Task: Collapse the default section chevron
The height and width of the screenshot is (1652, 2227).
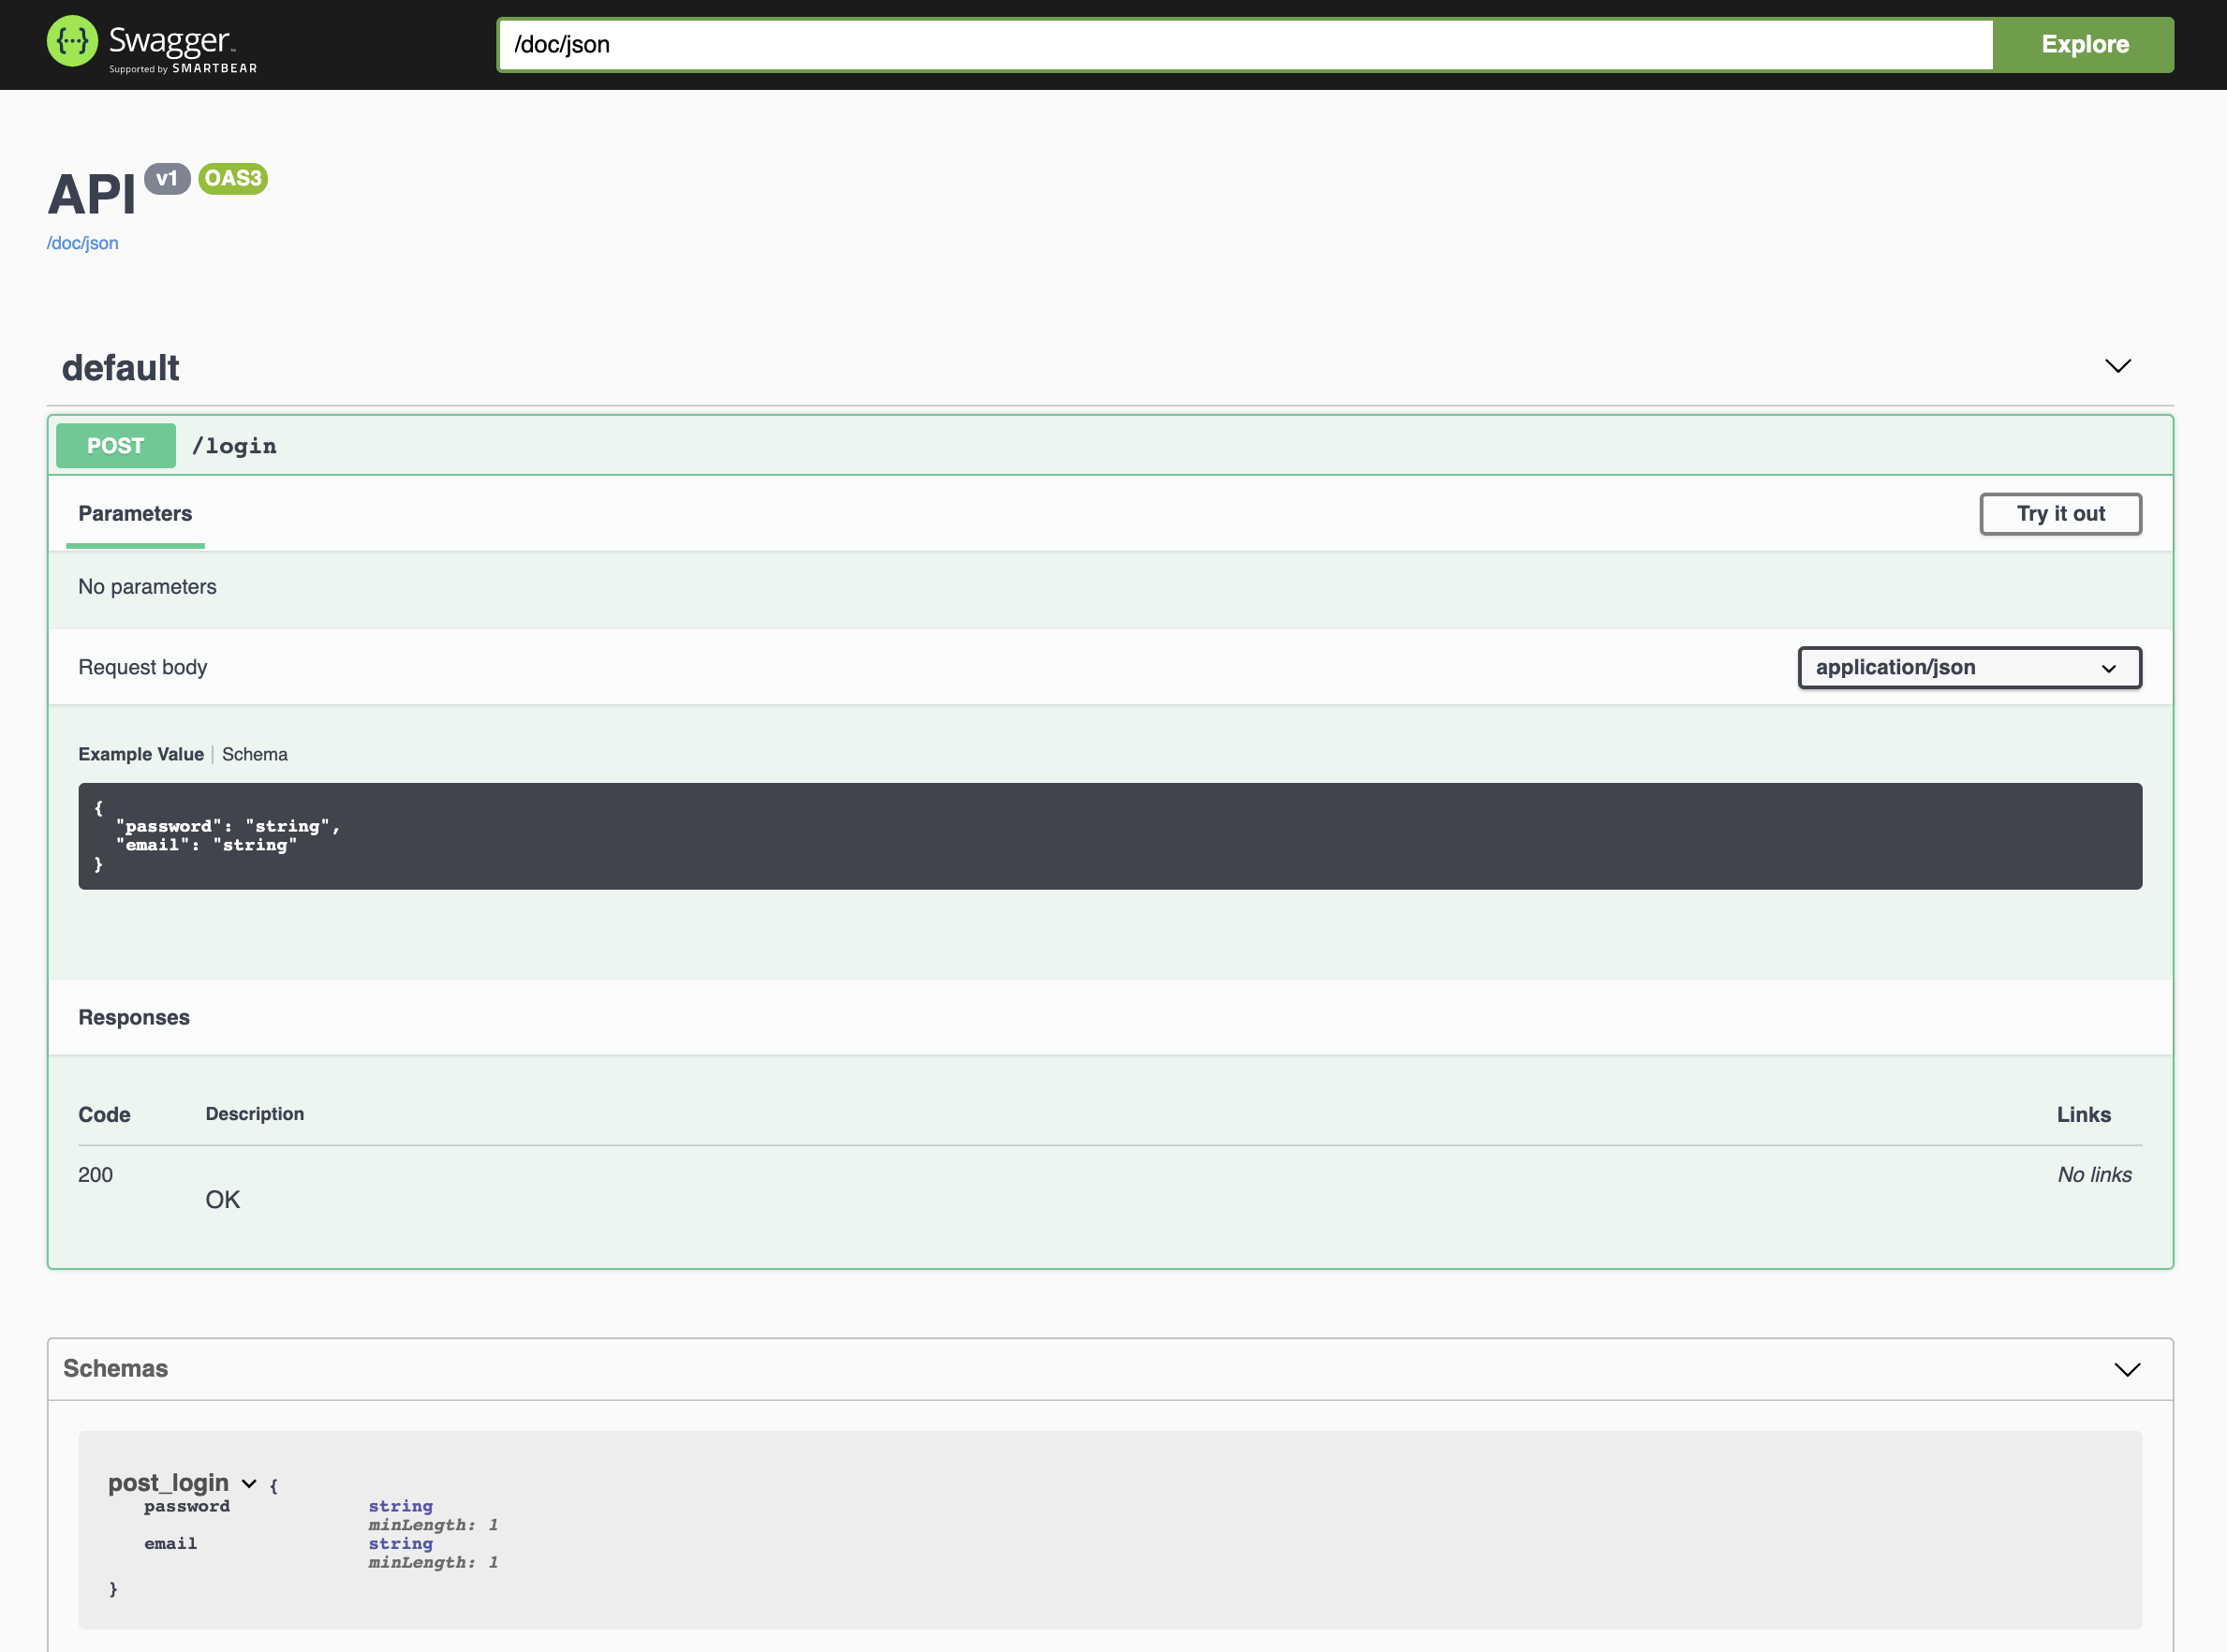Action: tap(2117, 366)
